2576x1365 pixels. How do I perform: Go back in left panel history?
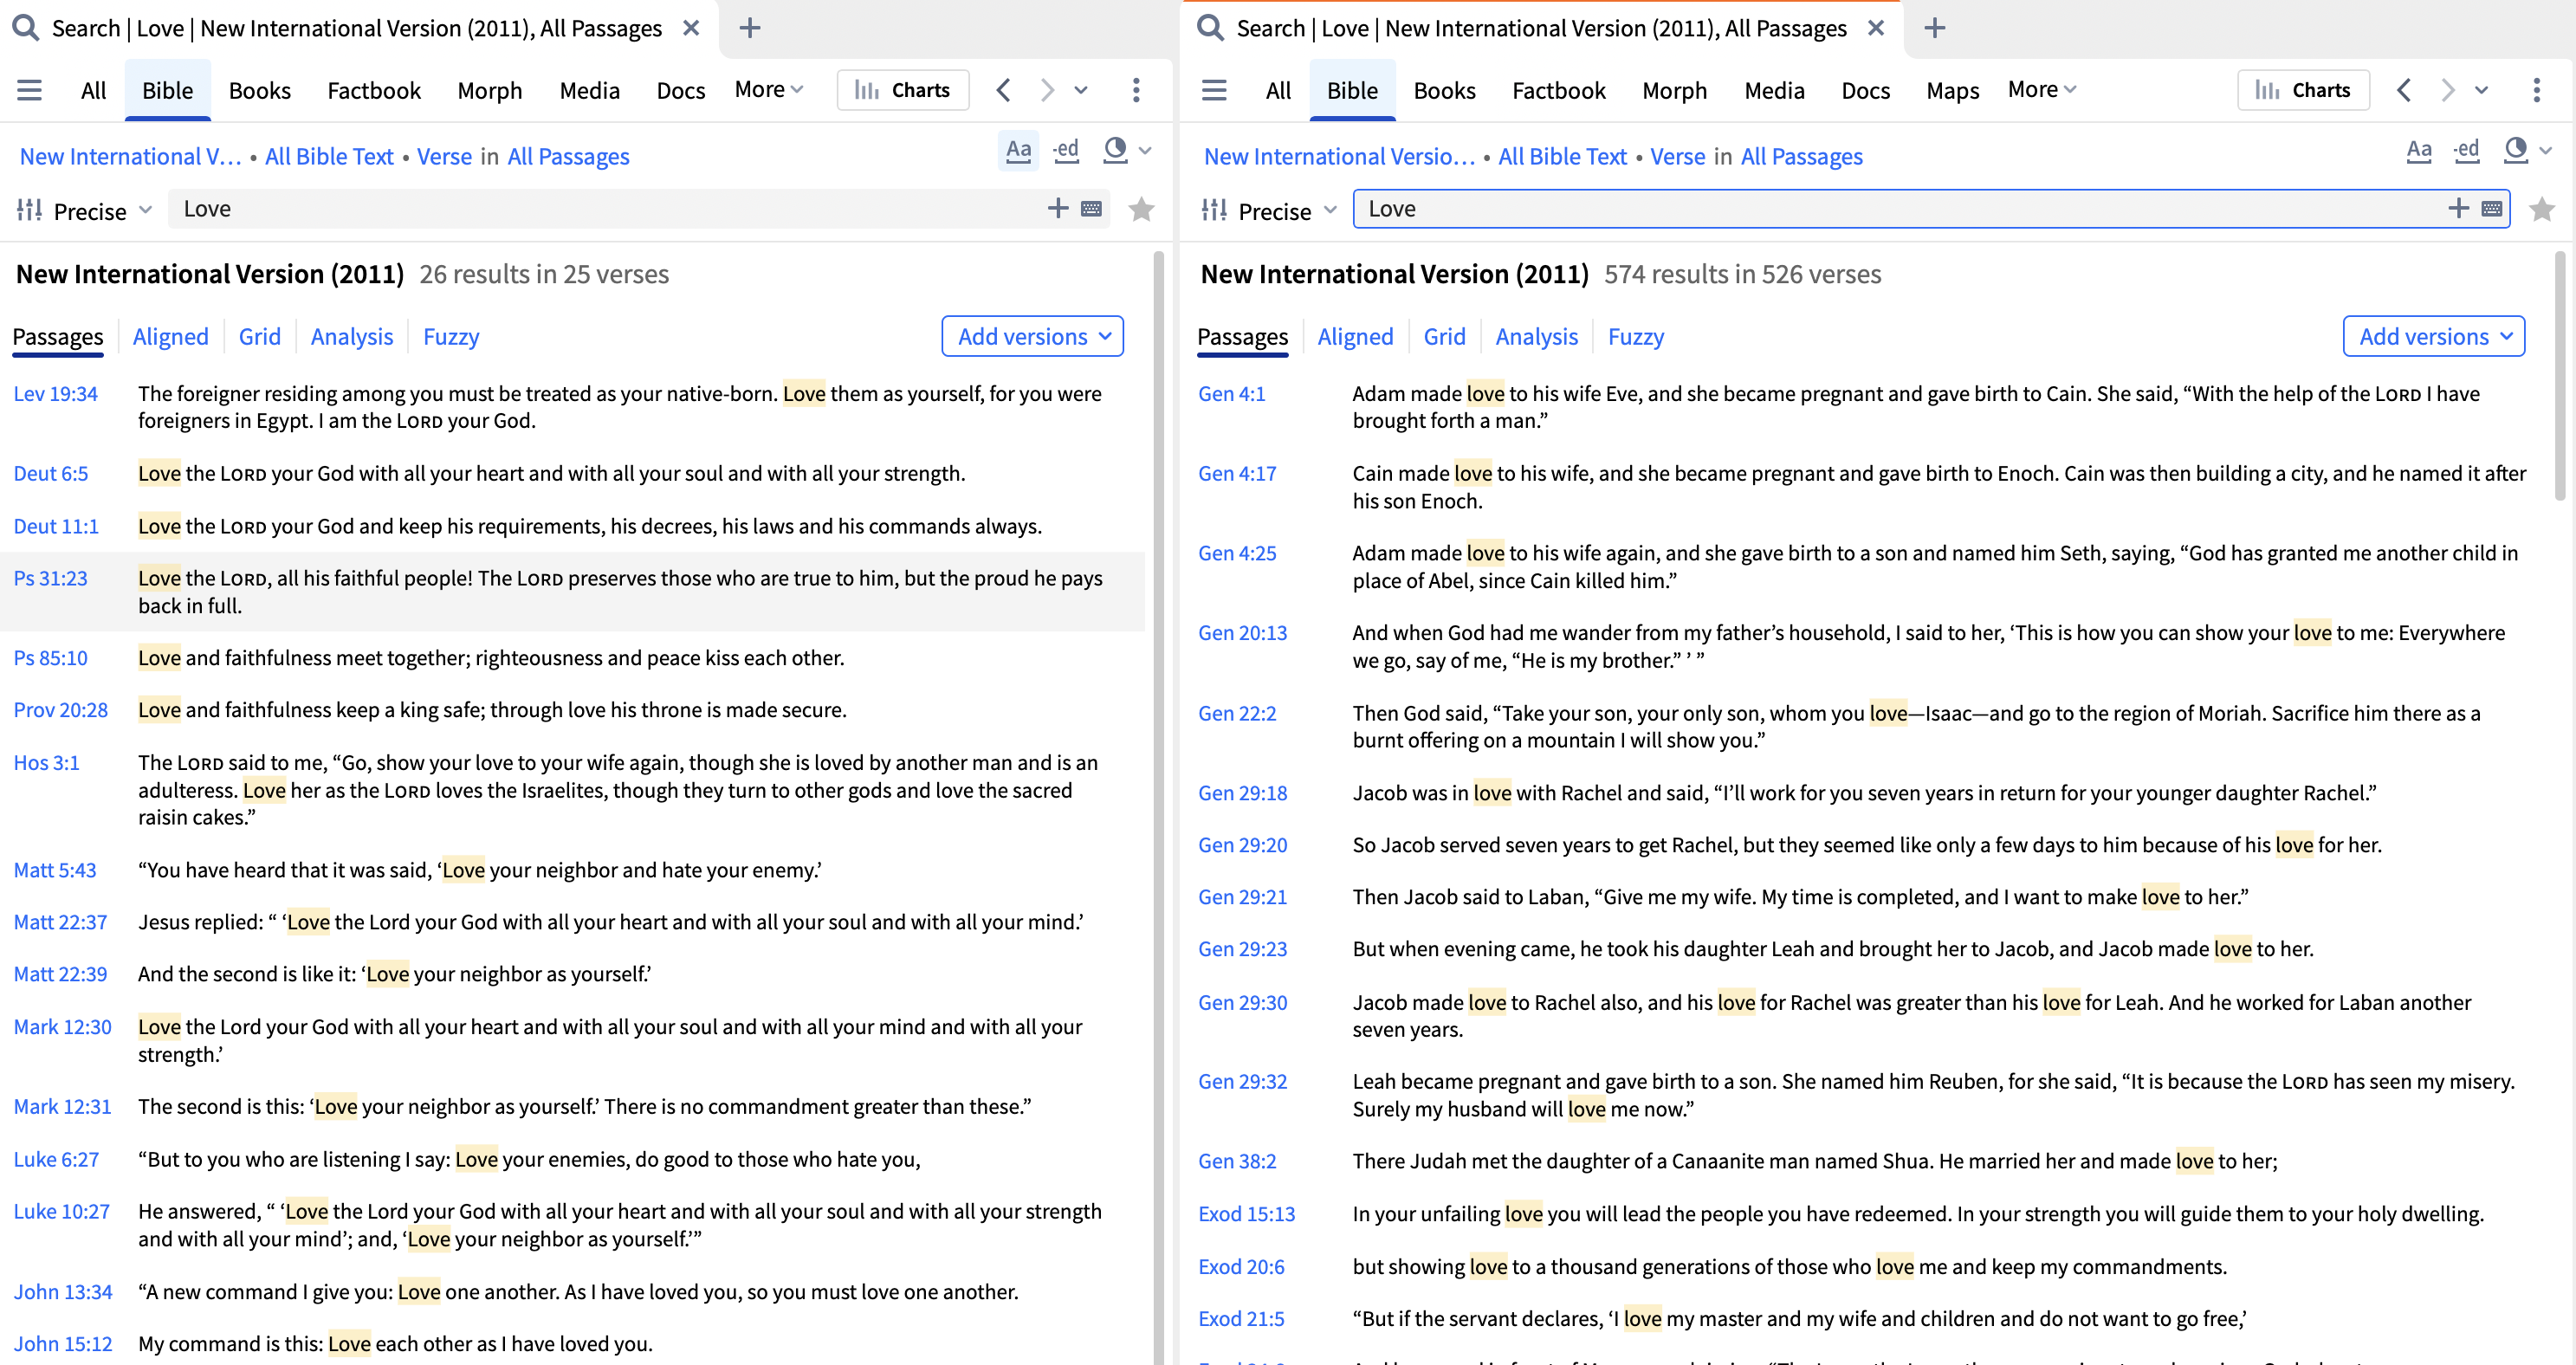pyautogui.click(x=1004, y=90)
